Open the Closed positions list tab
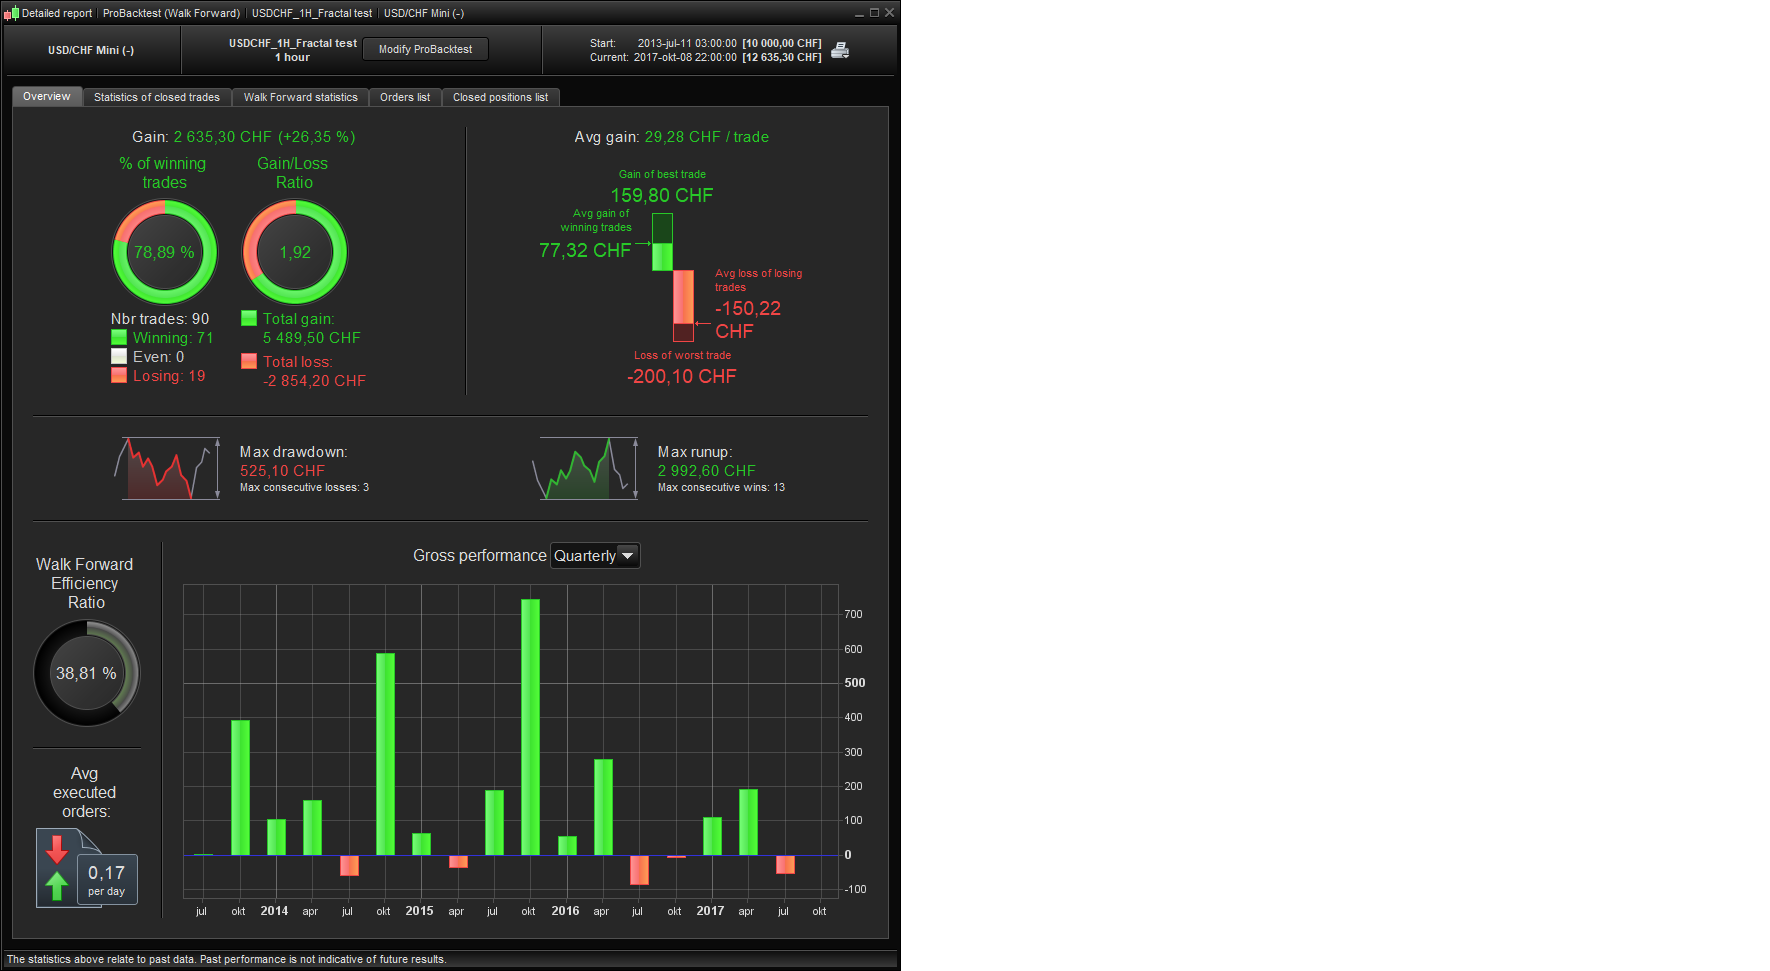The image size is (1770, 971). click(x=501, y=97)
